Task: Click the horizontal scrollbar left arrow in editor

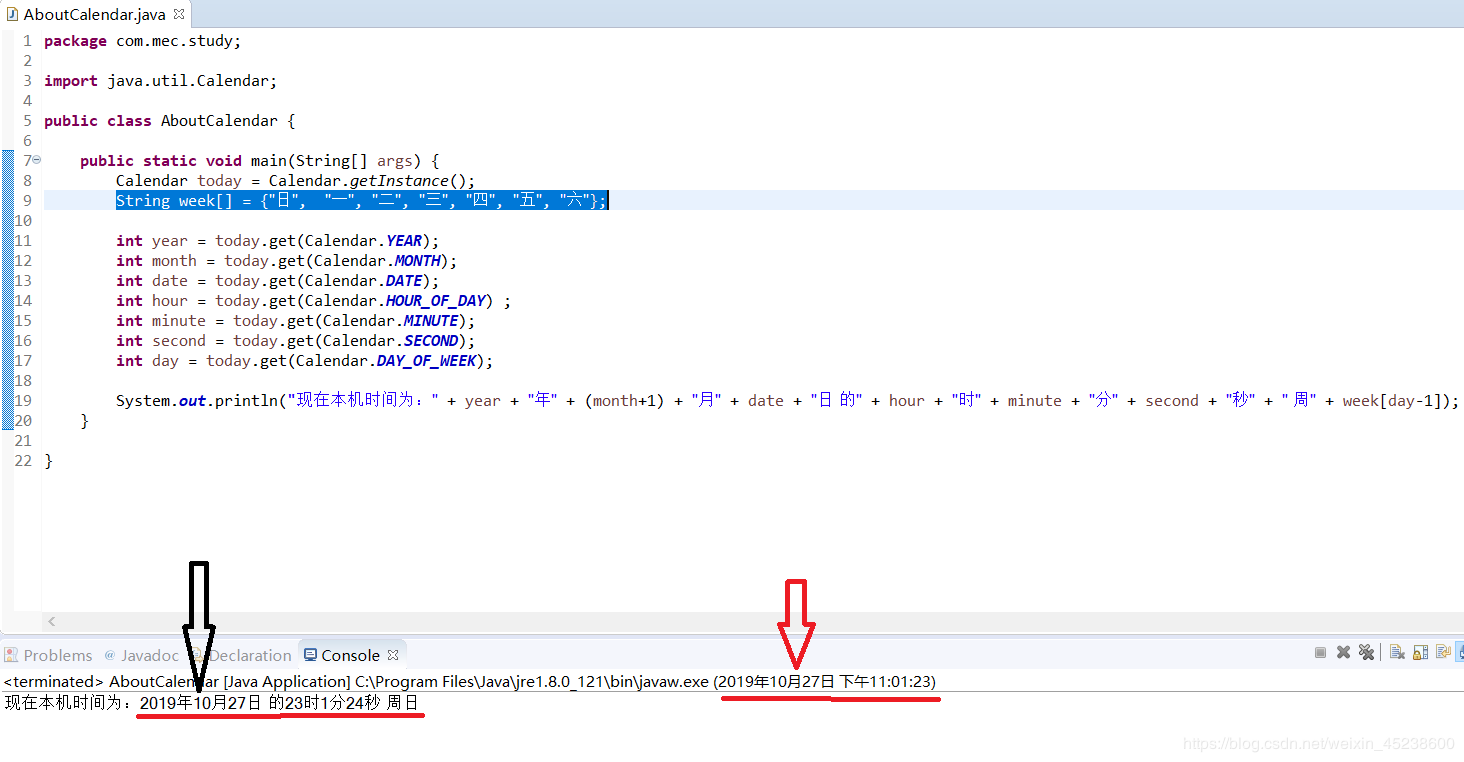Action: [x=52, y=621]
